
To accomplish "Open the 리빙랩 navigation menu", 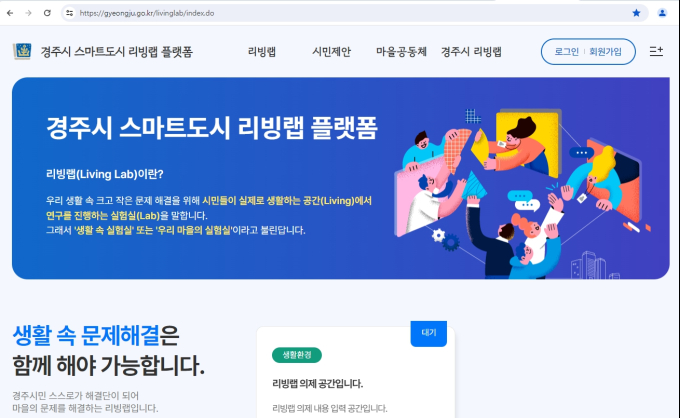I will pyautogui.click(x=262, y=52).
